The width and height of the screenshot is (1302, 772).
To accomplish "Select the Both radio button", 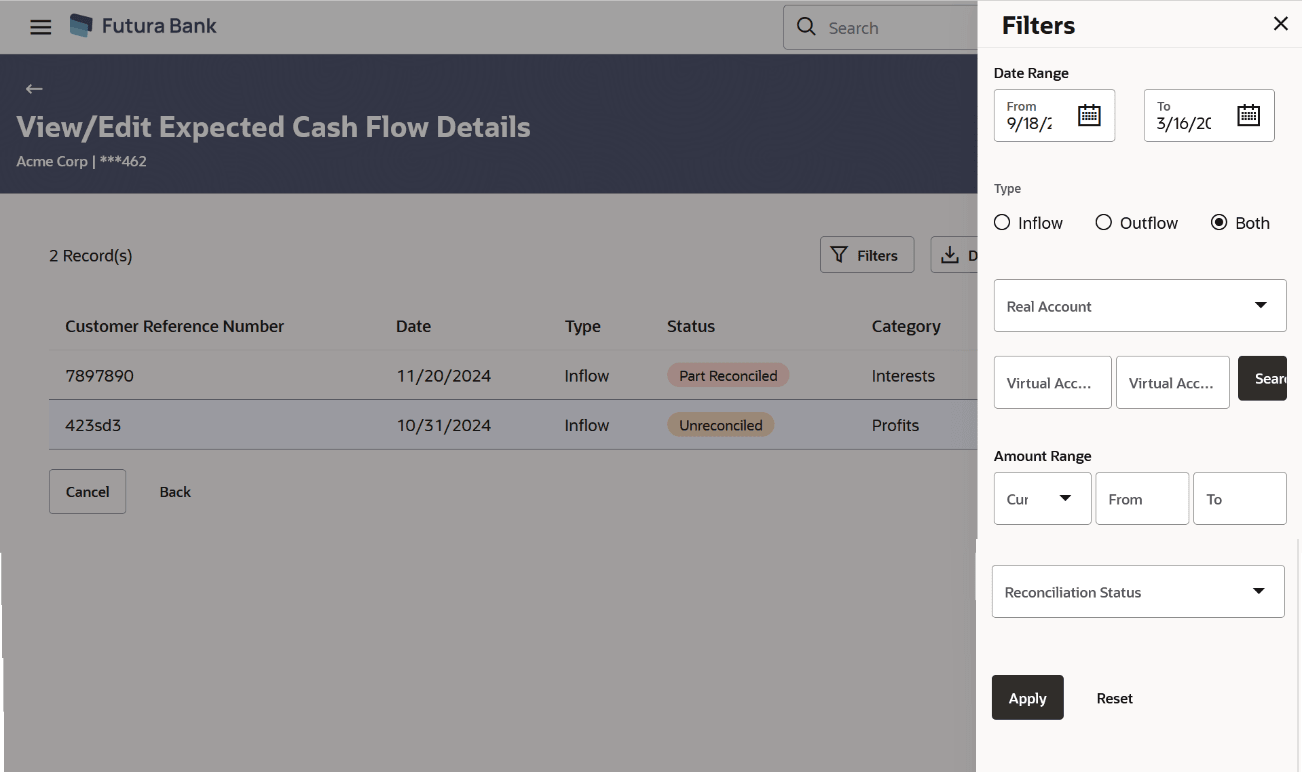I will point(1219,223).
